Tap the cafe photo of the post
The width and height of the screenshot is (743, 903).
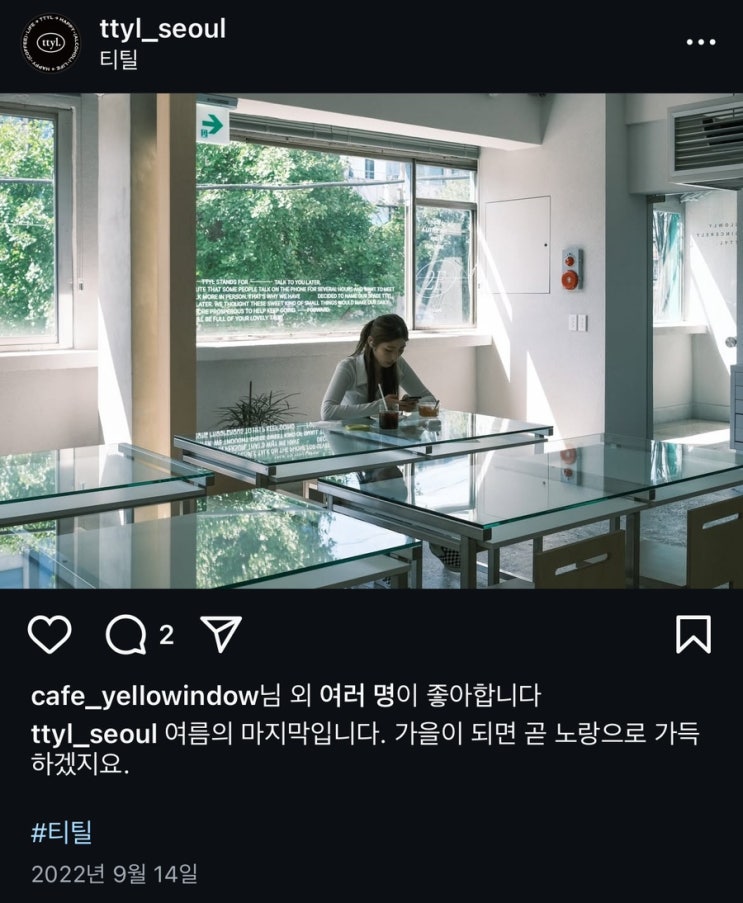coord(372,341)
